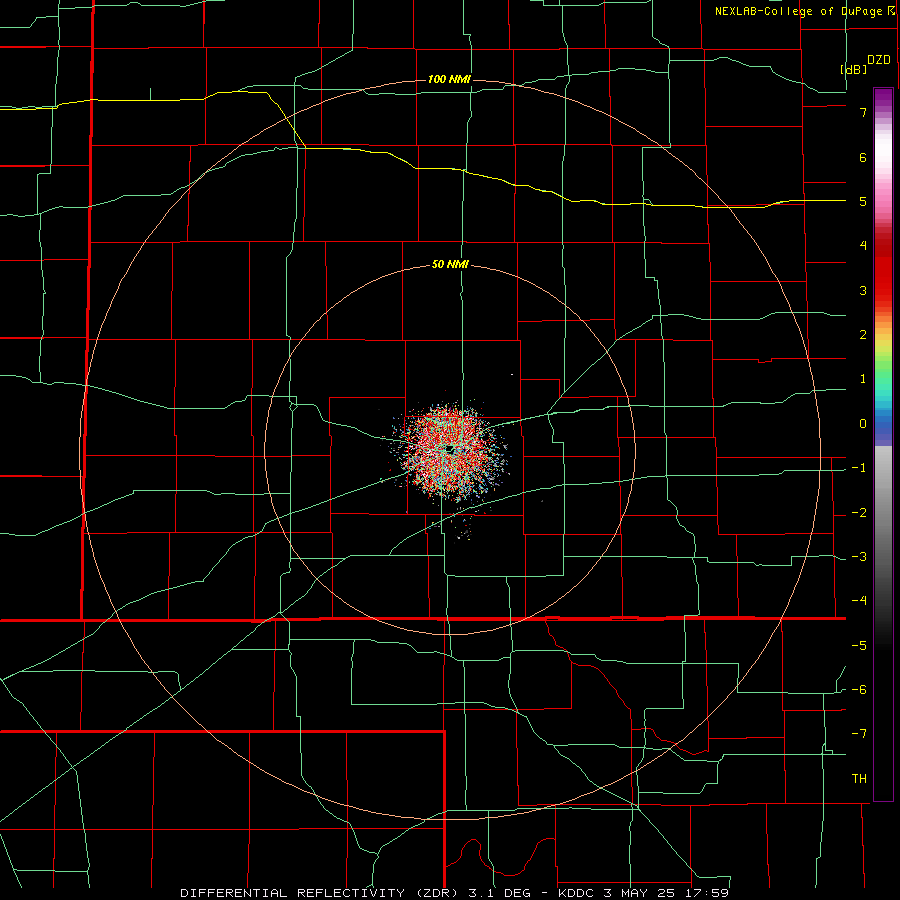Click the '-1' value on color scale
Screen dimensions: 900x900
859,468
